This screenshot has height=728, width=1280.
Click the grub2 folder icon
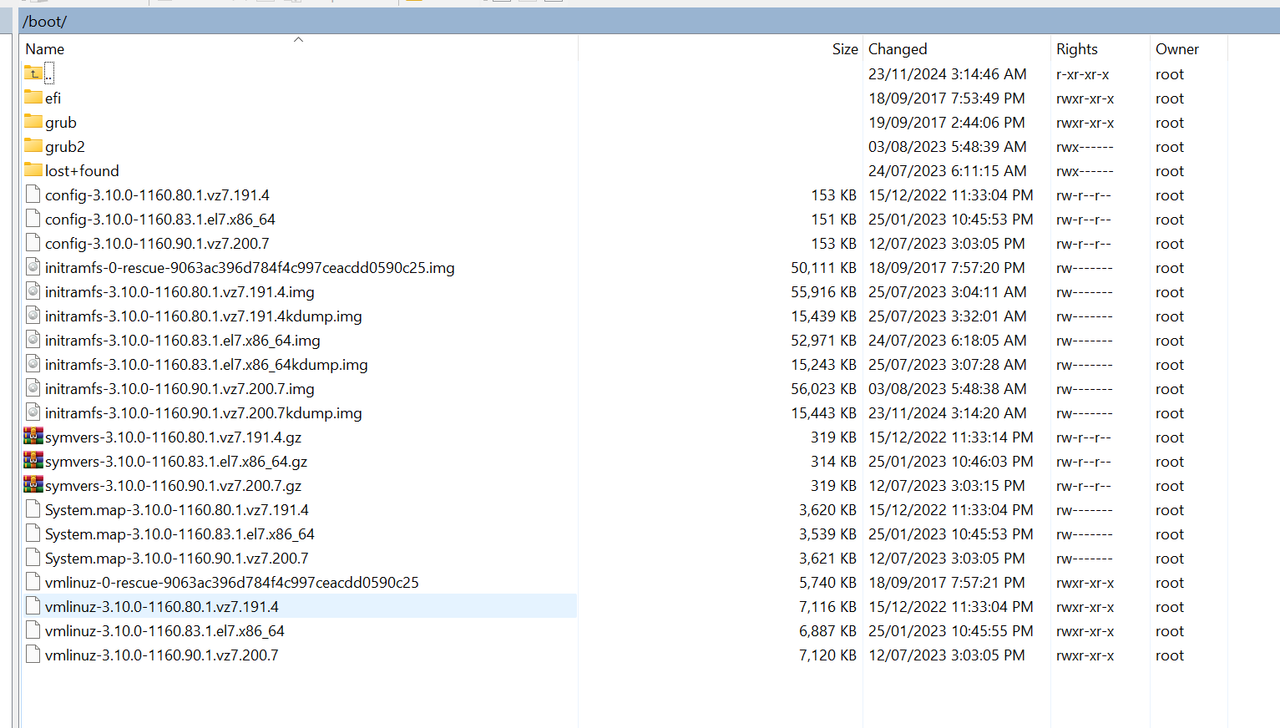click(33, 146)
